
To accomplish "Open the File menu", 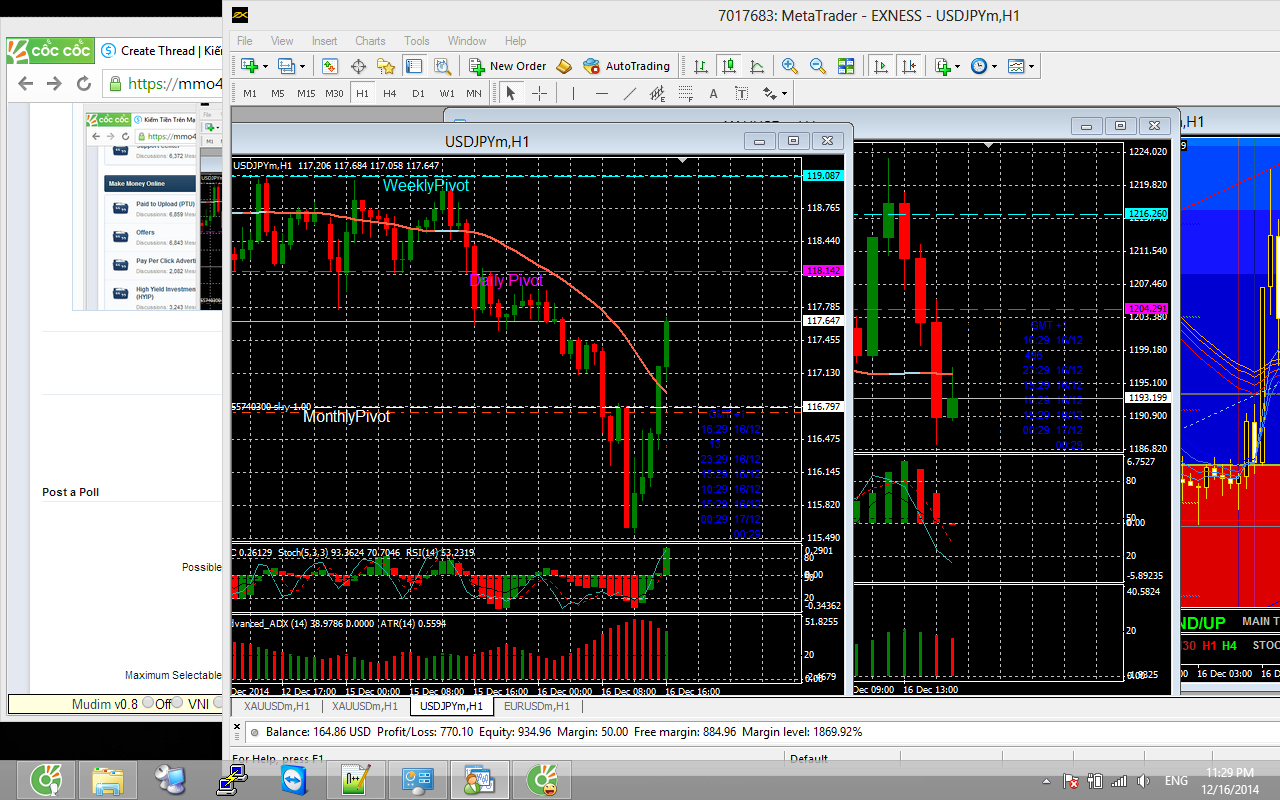I will click(x=245, y=41).
